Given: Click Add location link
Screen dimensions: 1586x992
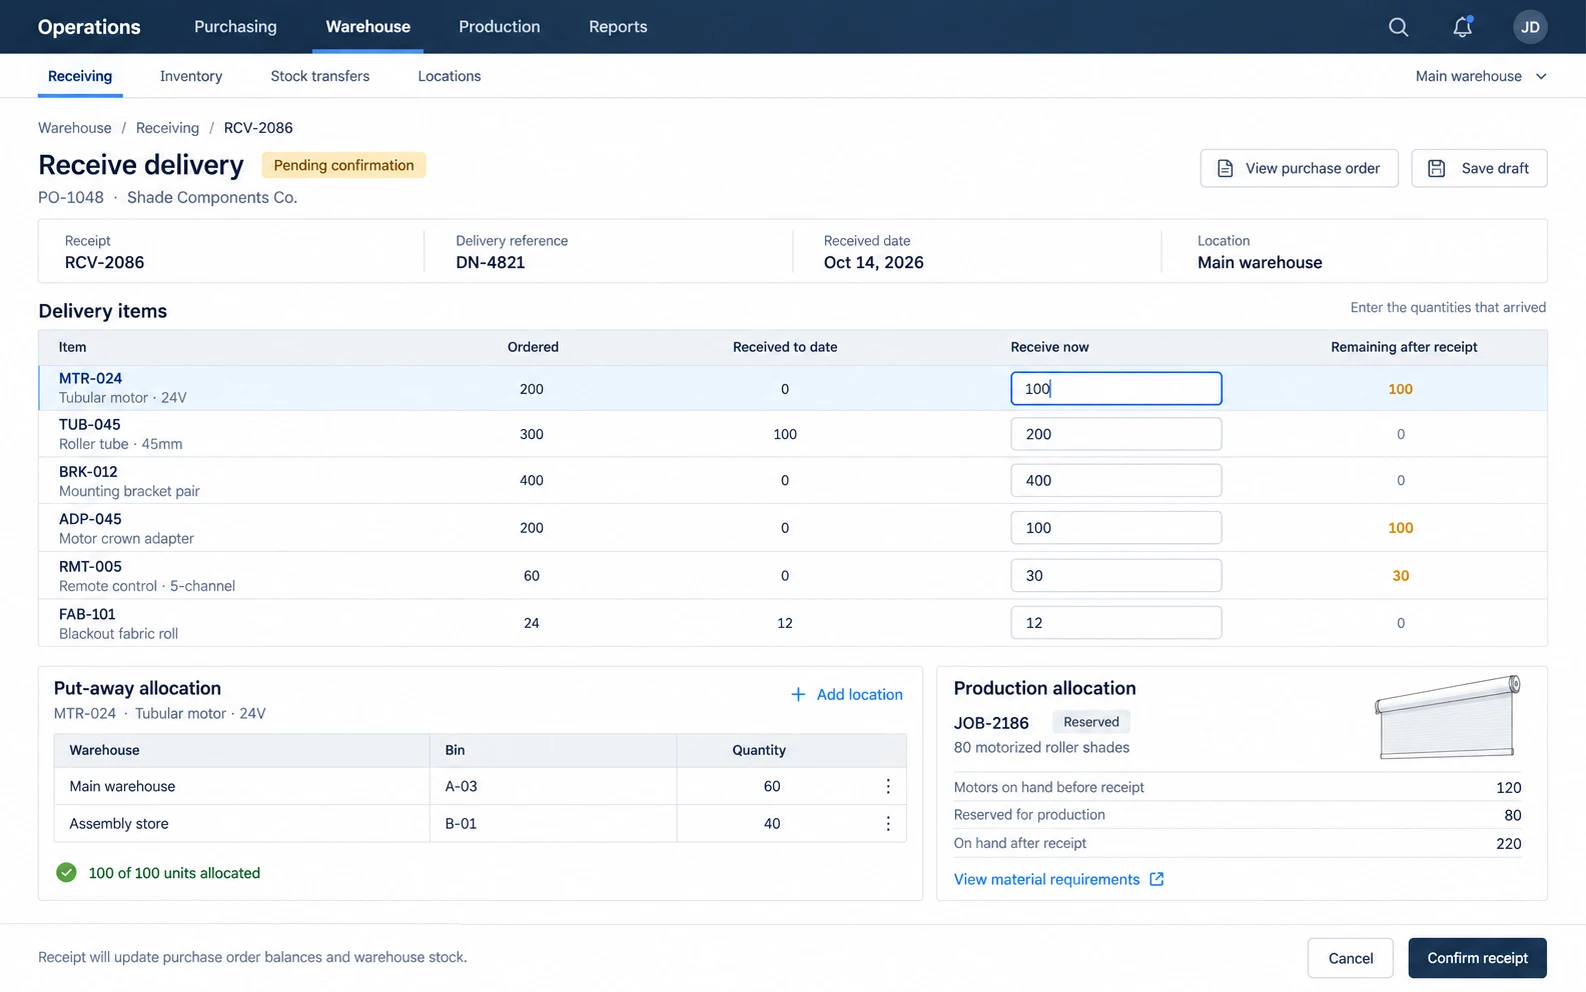Looking at the screenshot, I should coord(847,694).
